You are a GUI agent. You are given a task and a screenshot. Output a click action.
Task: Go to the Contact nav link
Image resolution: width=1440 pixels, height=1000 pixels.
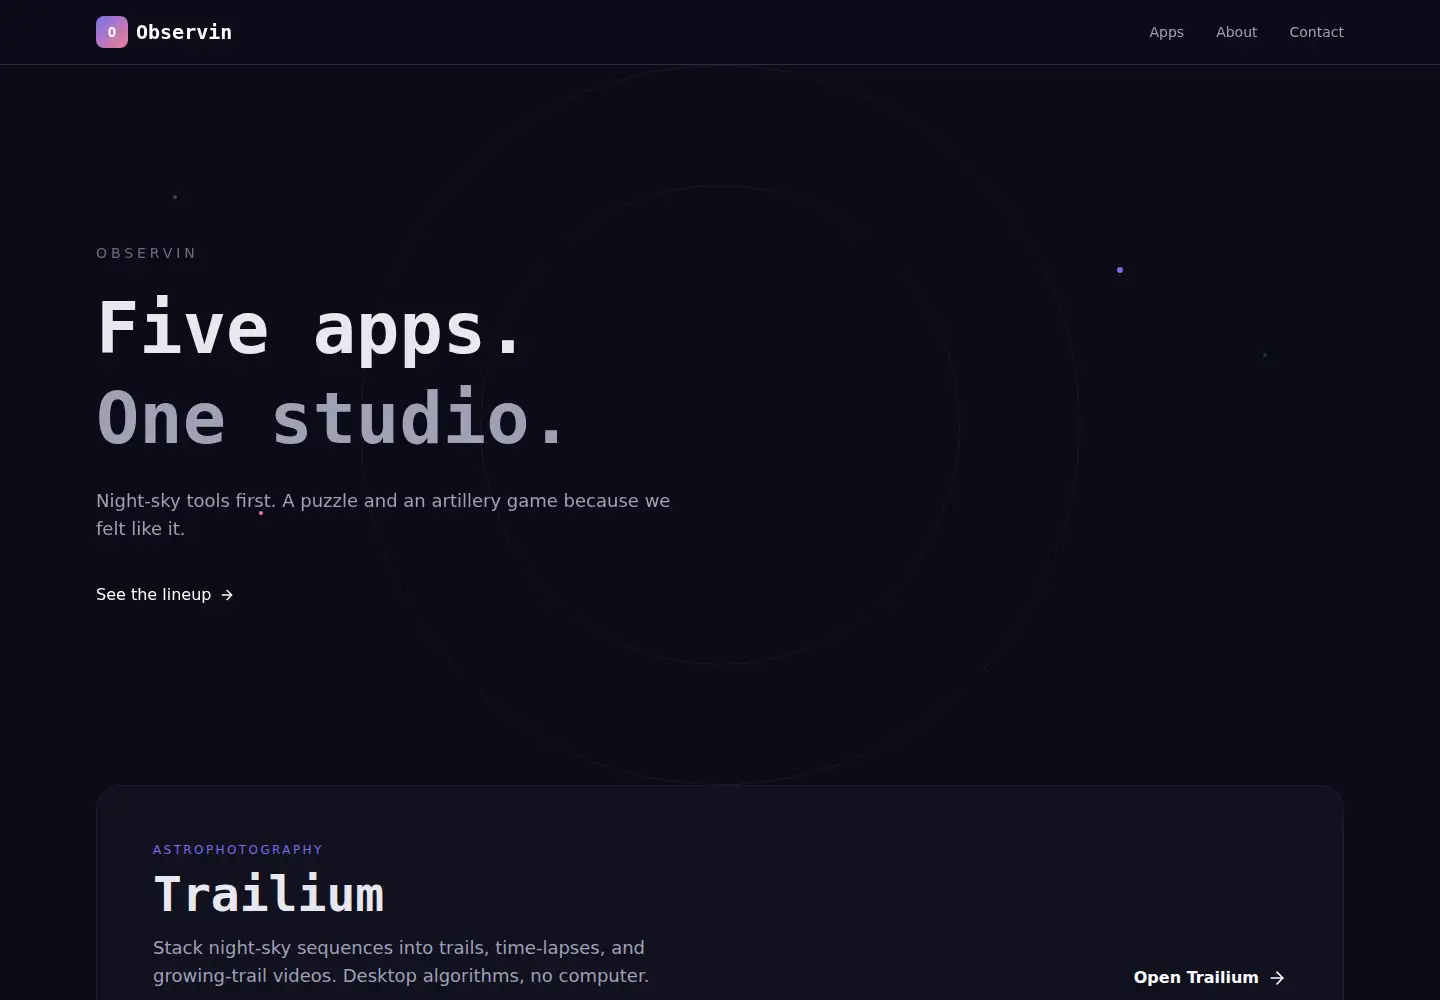click(x=1316, y=32)
